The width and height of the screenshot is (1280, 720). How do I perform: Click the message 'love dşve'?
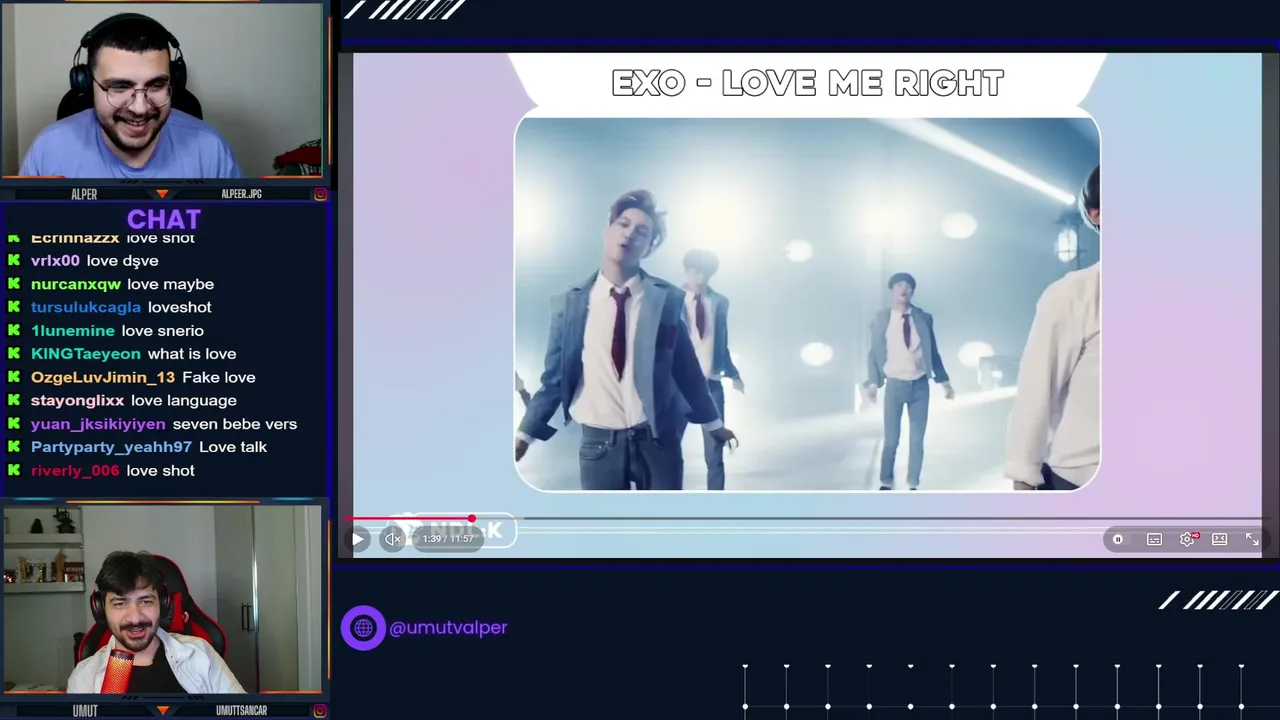click(x=122, y=260)
